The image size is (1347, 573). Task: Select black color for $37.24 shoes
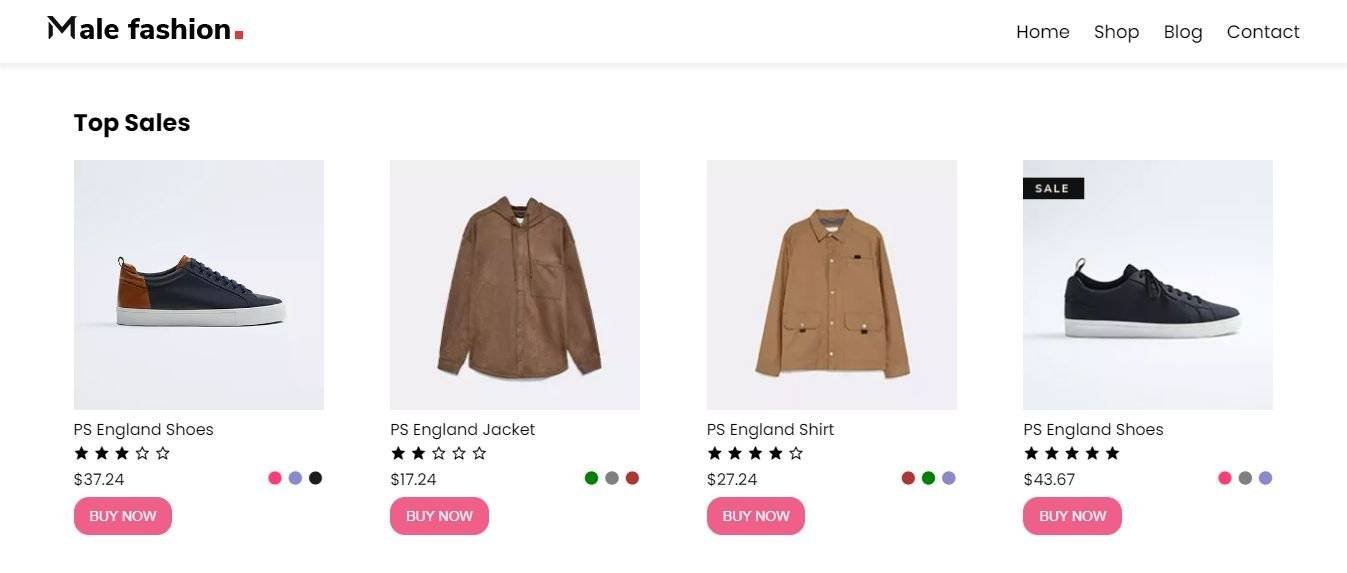coord(316,478)
